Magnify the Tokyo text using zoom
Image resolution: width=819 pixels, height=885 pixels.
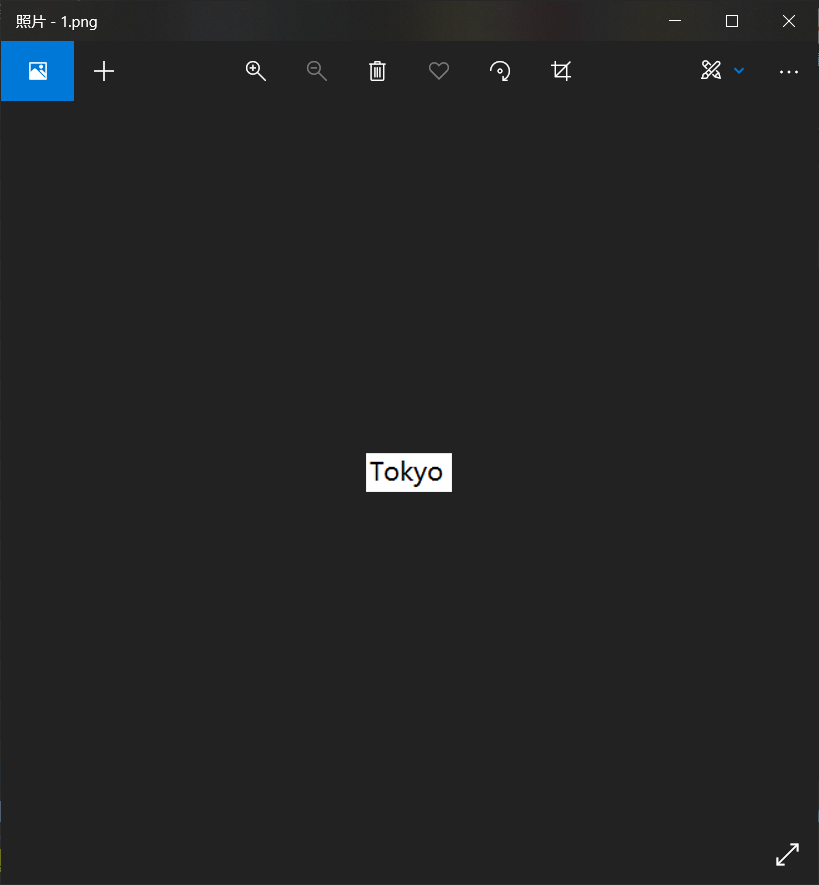(255, 71)
